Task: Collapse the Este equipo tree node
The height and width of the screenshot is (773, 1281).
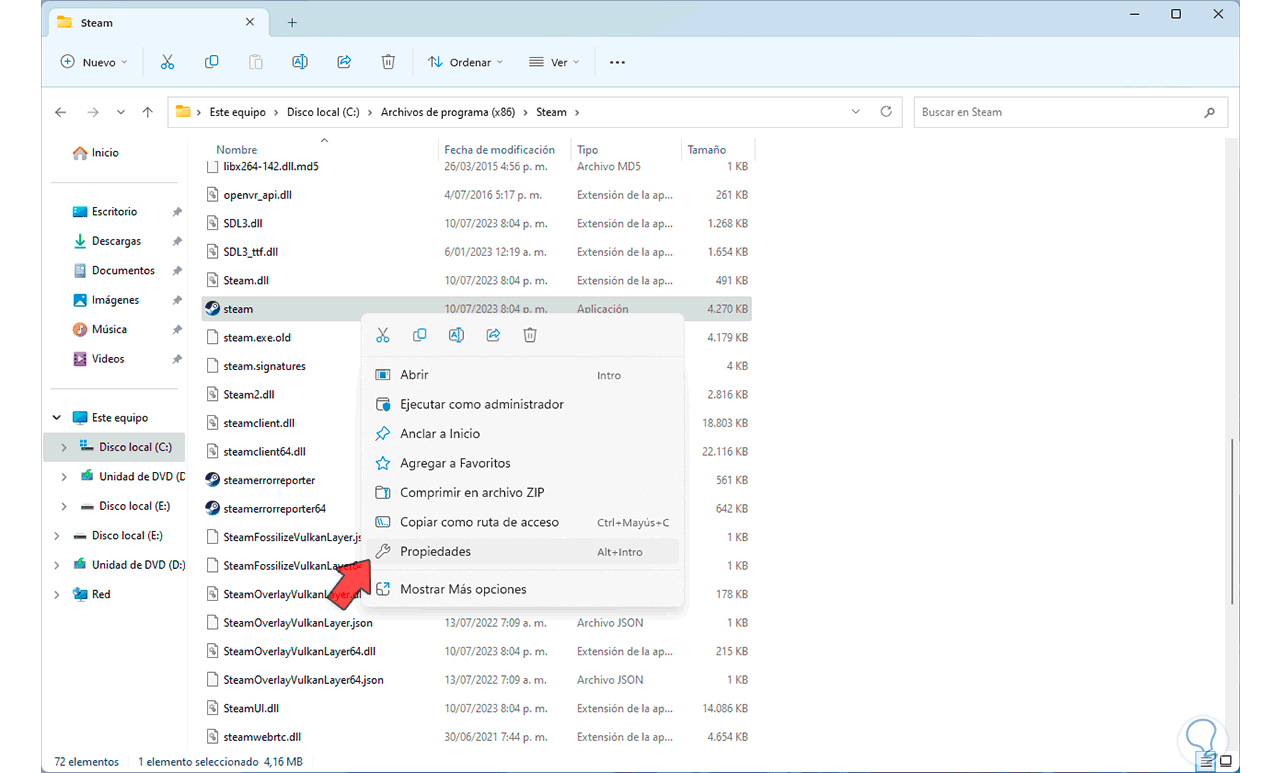Action: point(56,418)
